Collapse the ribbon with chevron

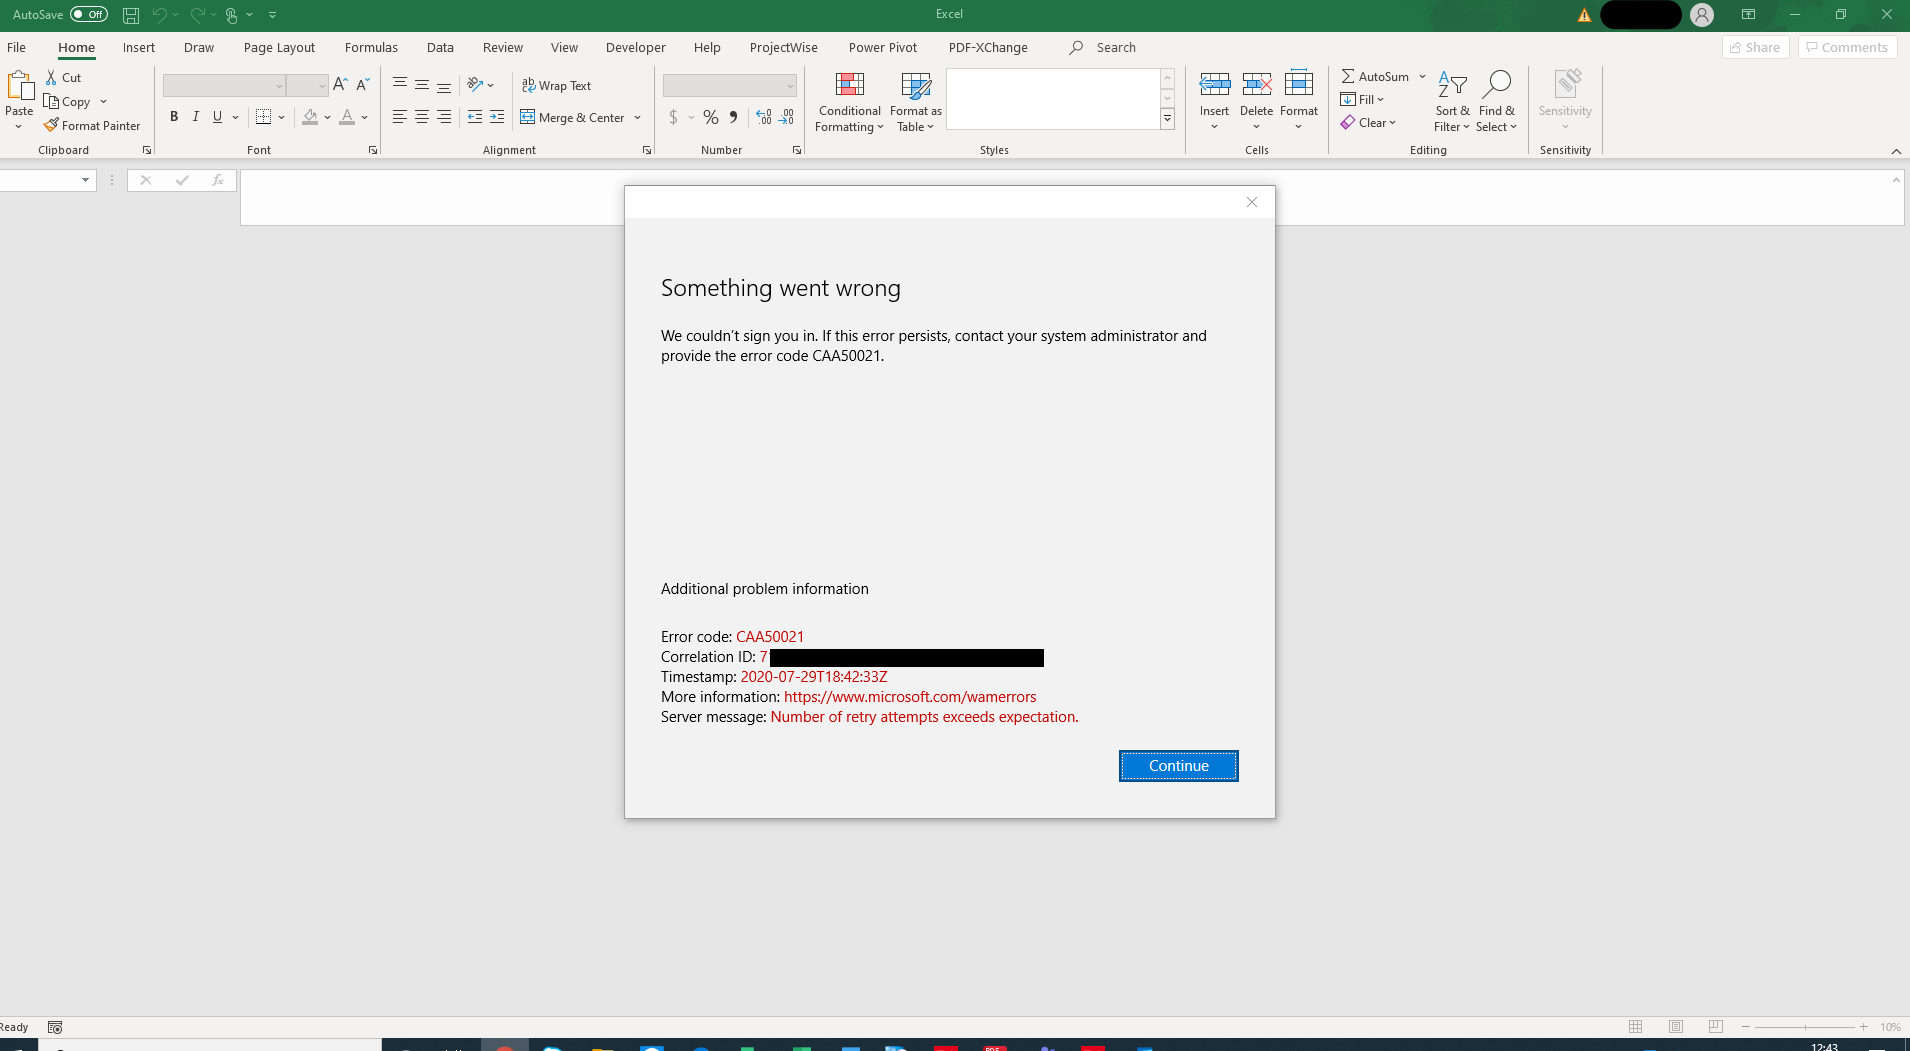(x=1896, y=151)
